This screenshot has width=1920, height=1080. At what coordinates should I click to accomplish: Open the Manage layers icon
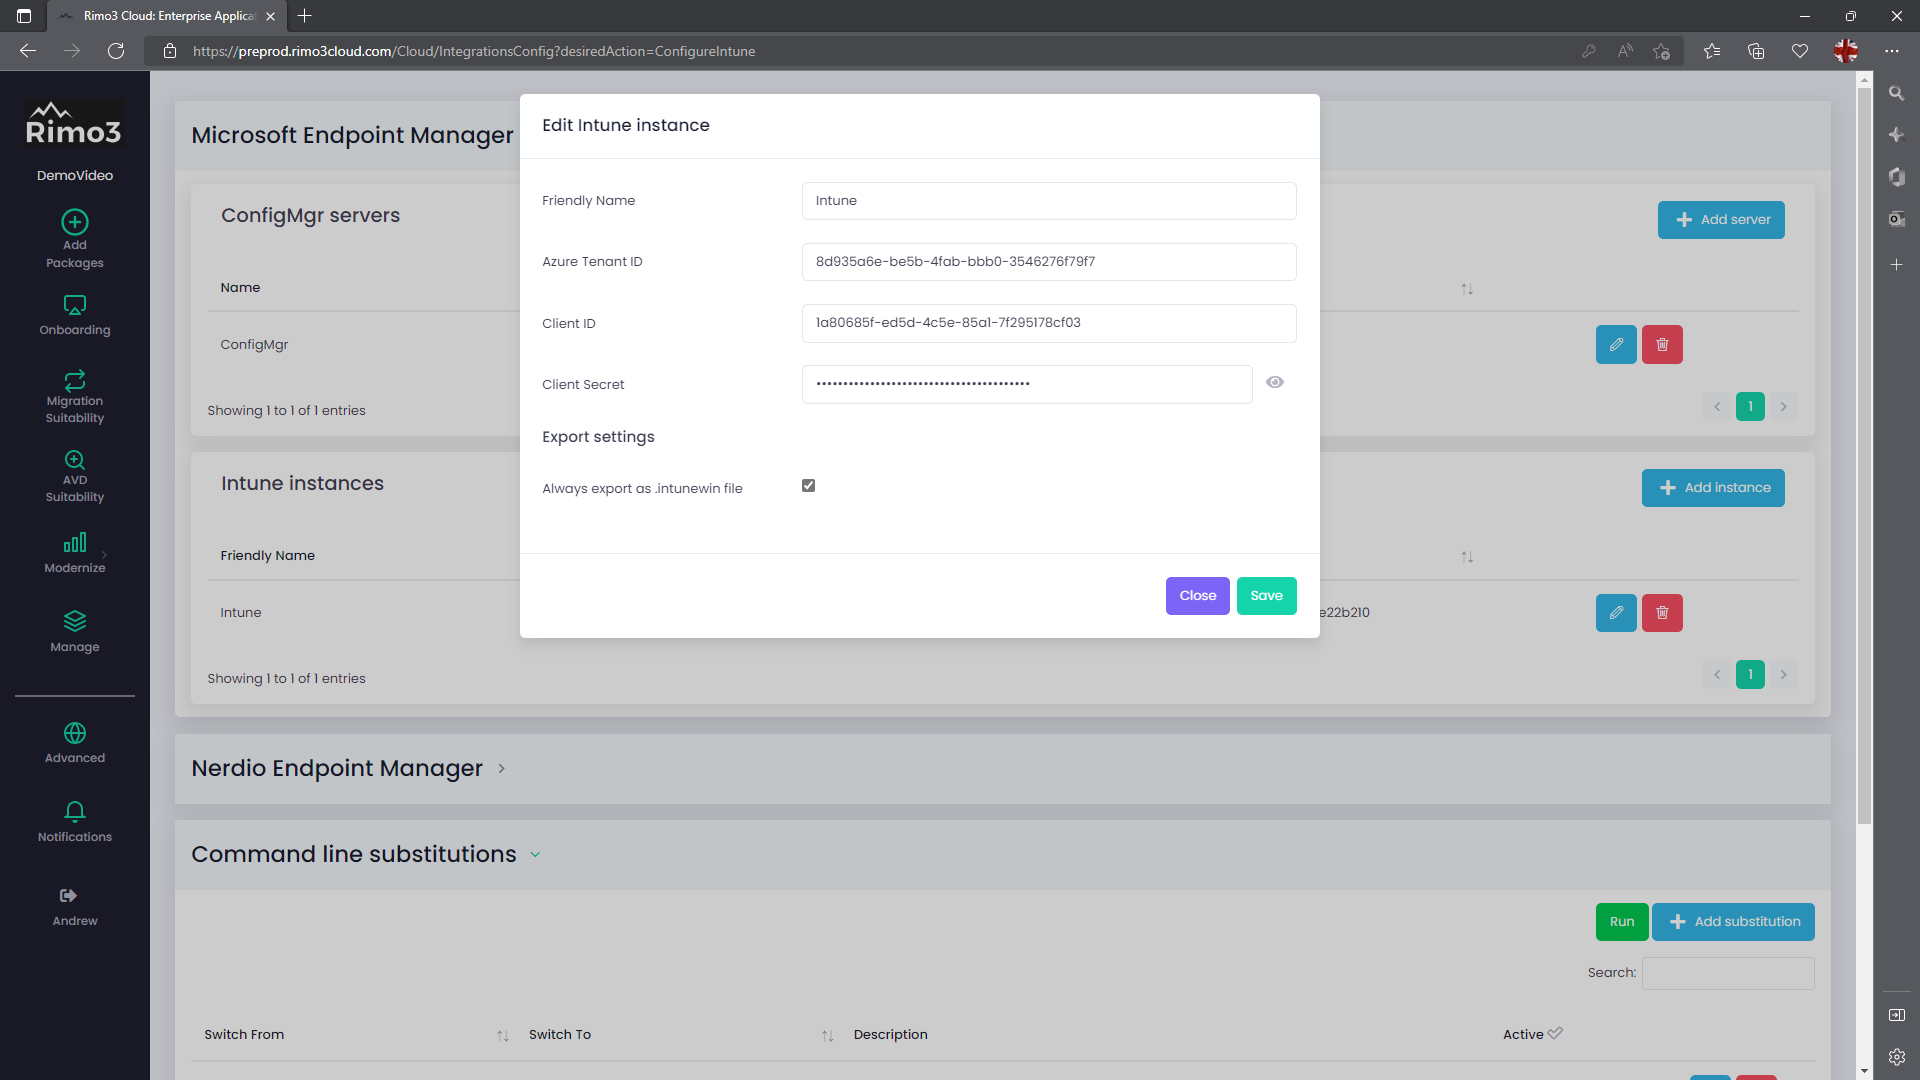click(x=75, y=621)
